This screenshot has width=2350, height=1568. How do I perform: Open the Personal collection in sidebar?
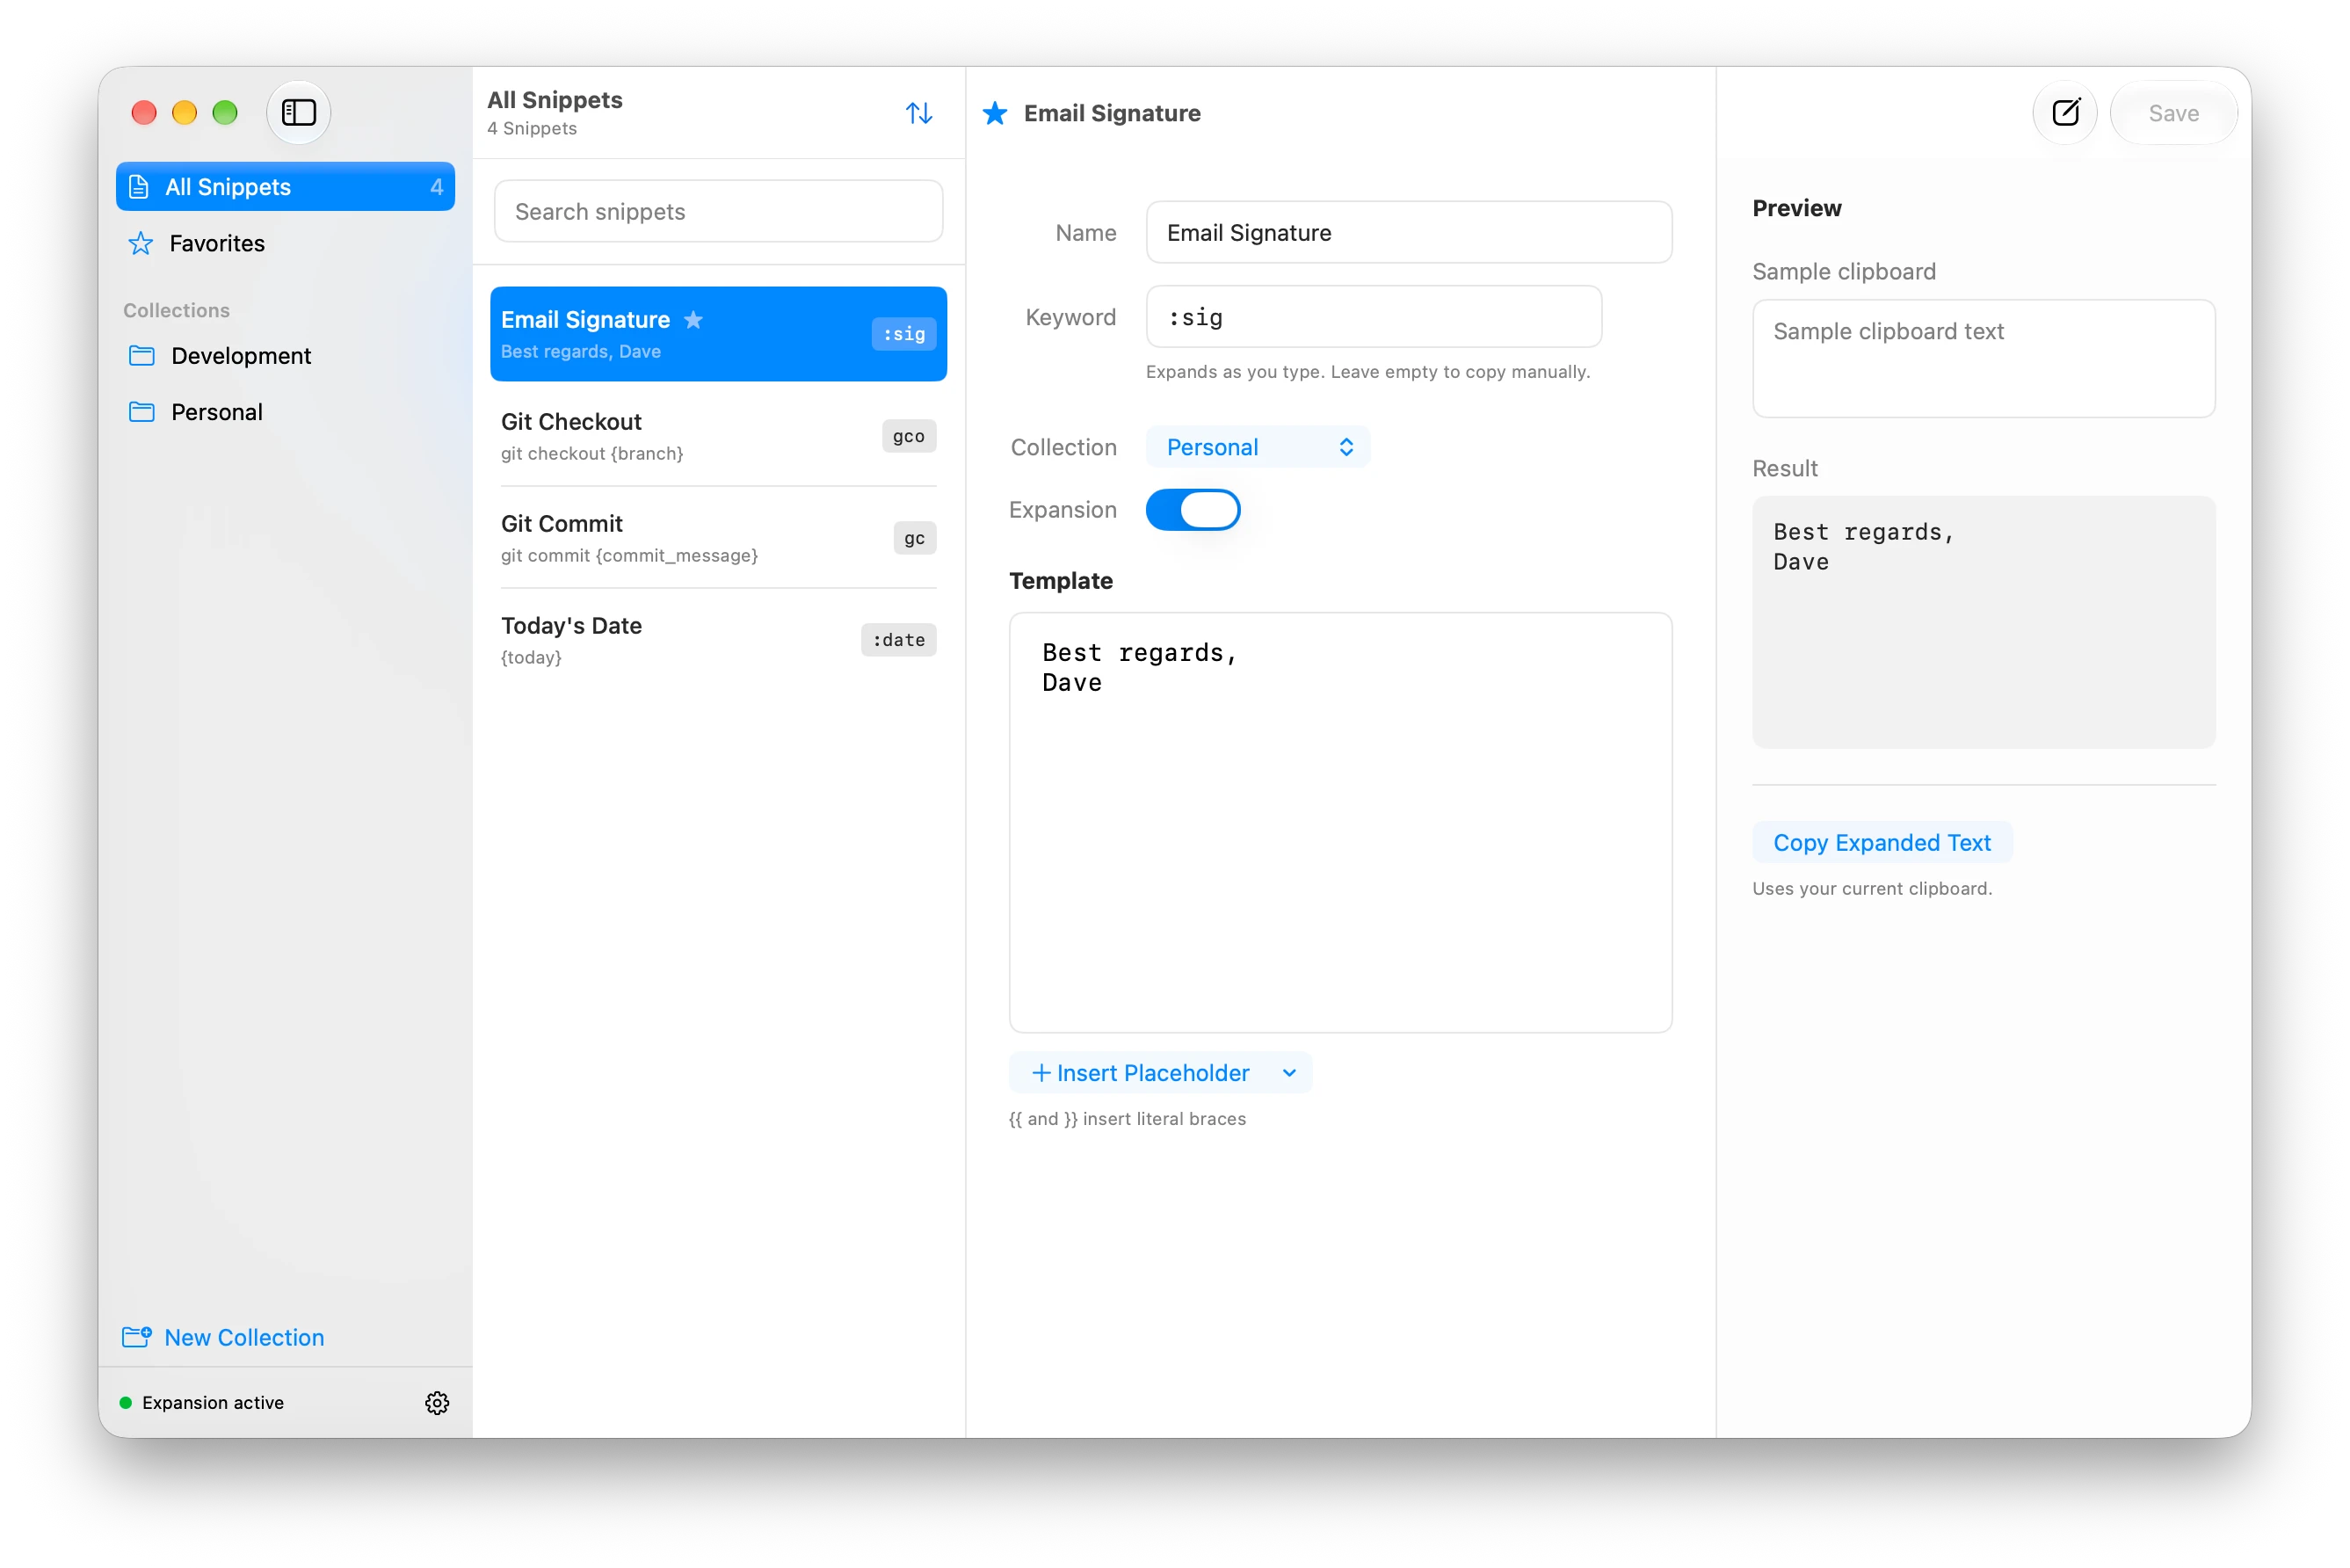click(x=285, y=411)
